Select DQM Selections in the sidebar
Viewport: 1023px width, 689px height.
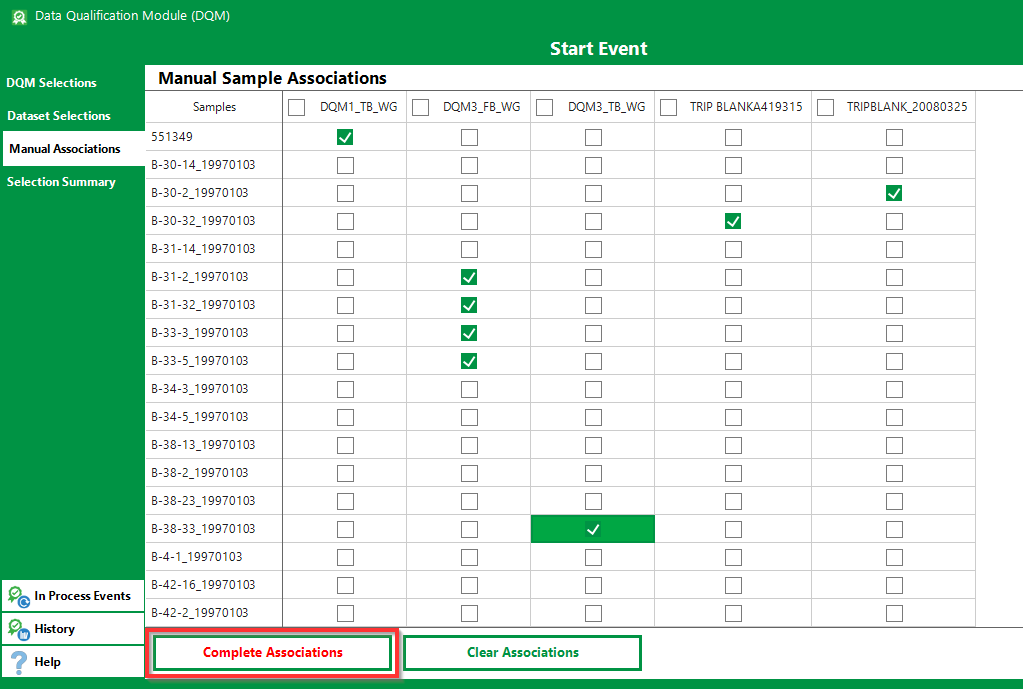coord(51,82)
